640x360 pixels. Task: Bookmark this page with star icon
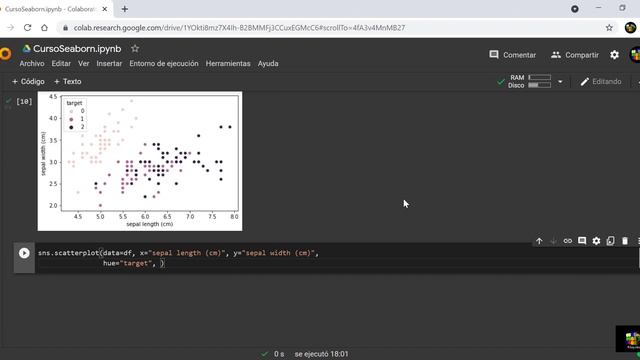[609, 28]
